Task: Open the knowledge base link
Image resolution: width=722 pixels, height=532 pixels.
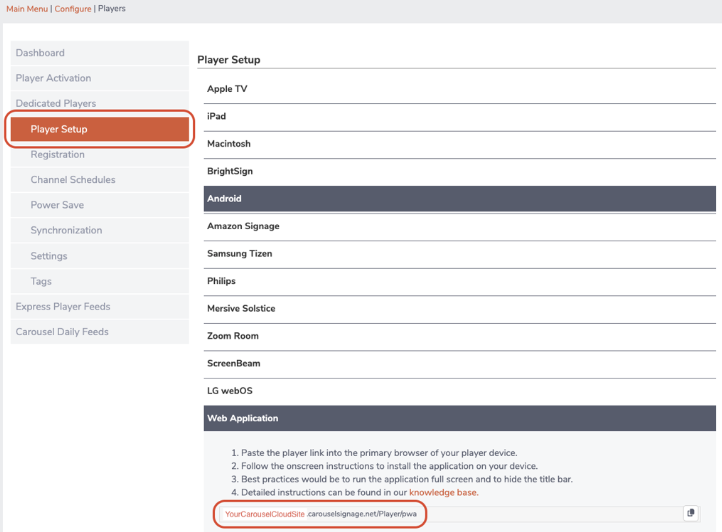Action: [x=443, y=492]
